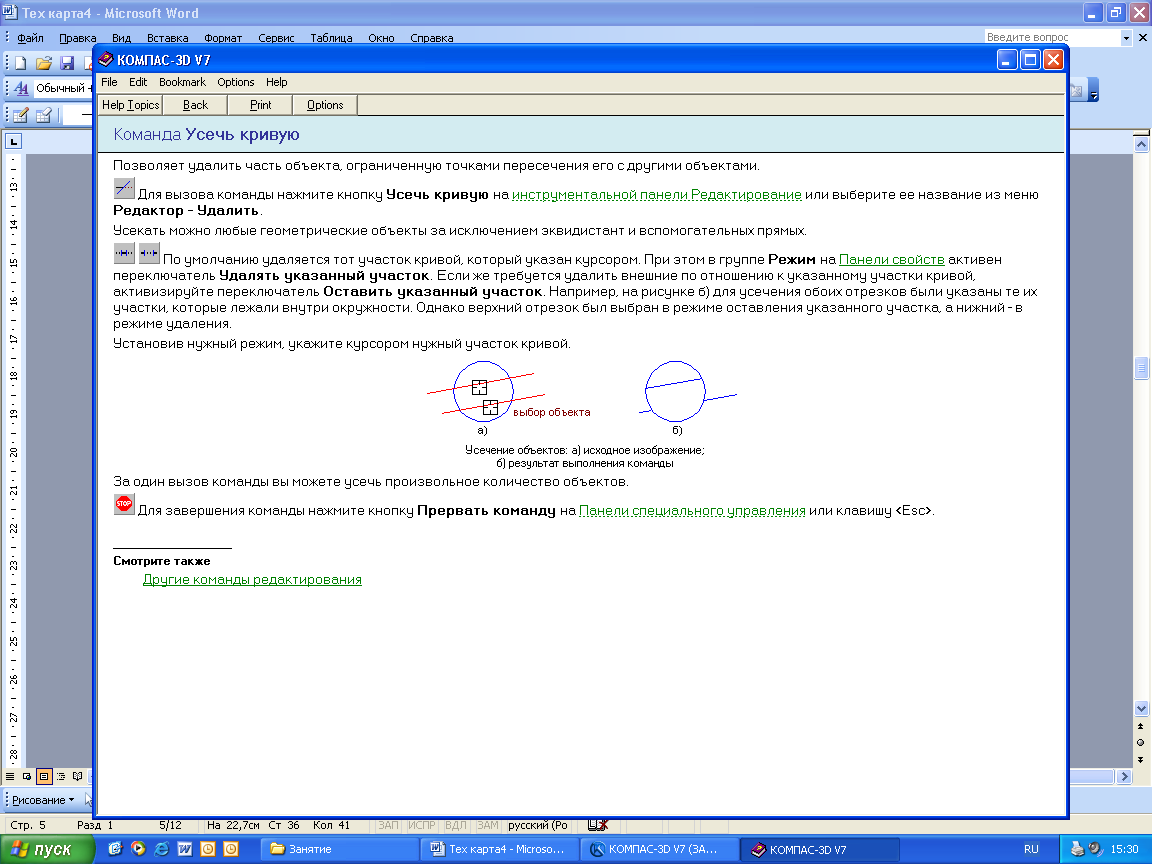Follow the Панели свойств link
Screen dimensions: 1152x864
(x=891, y=259)
